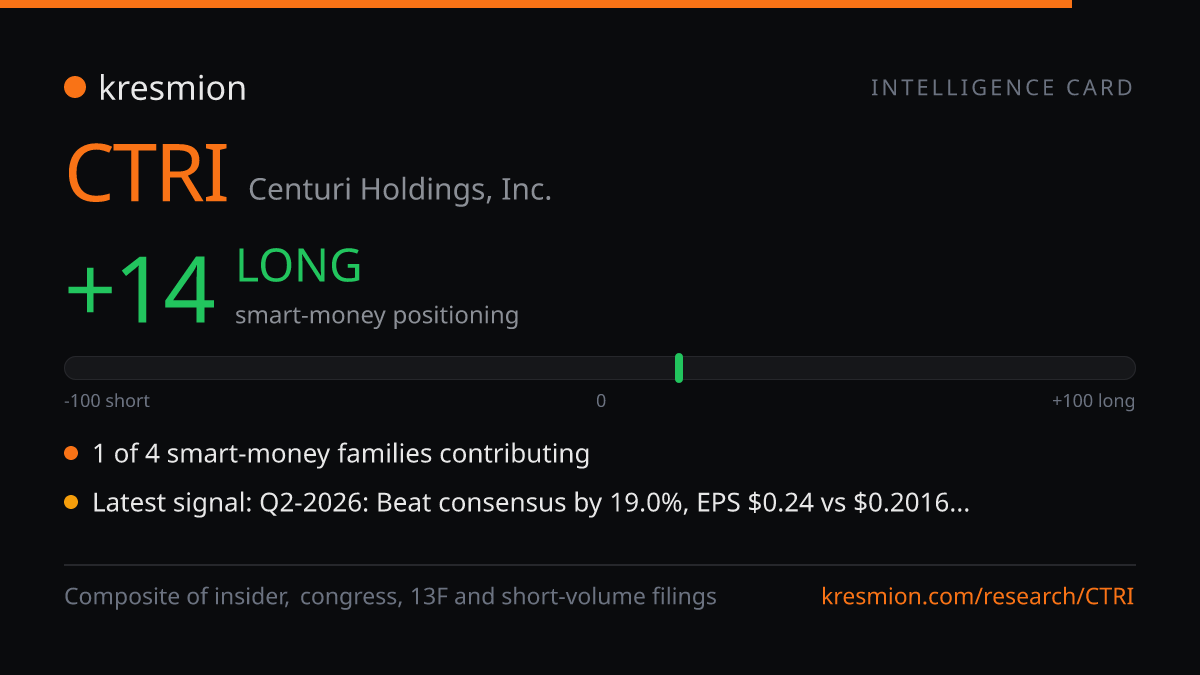
Task: Click the INTELLIGENCE CARD header label
Action: (1002, 88)
